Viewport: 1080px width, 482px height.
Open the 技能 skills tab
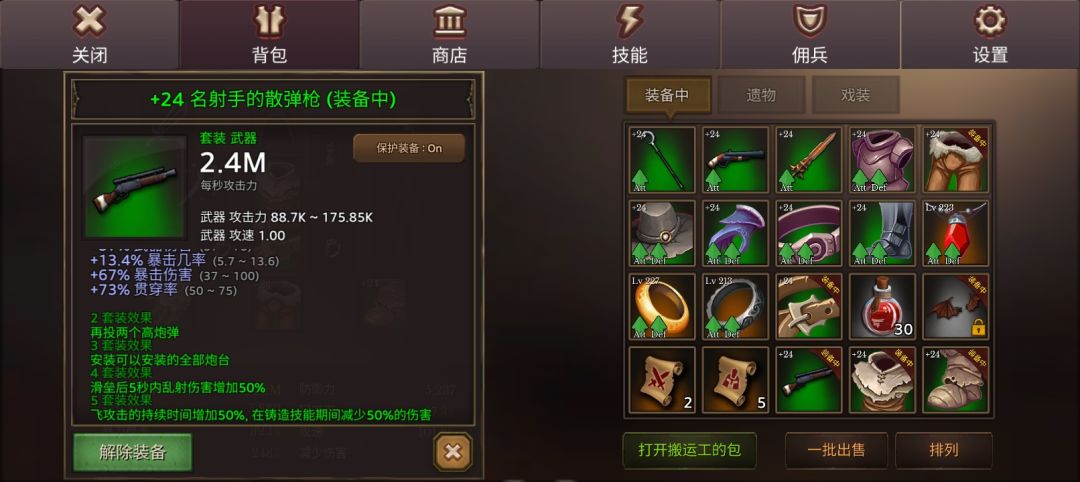point(630,34)
